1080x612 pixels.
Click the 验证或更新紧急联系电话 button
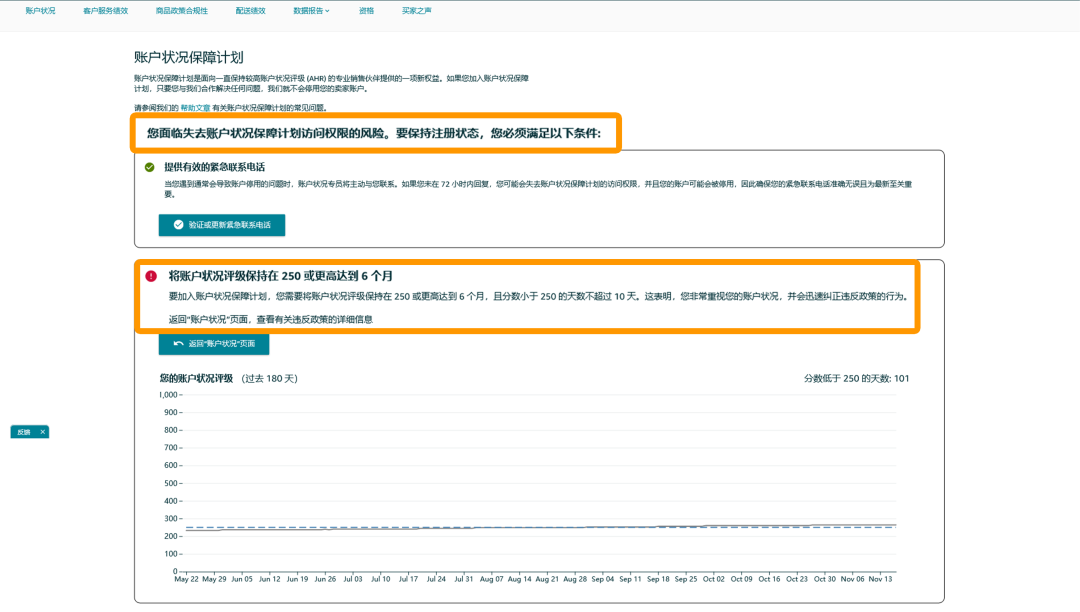click(x=222, y=225)
